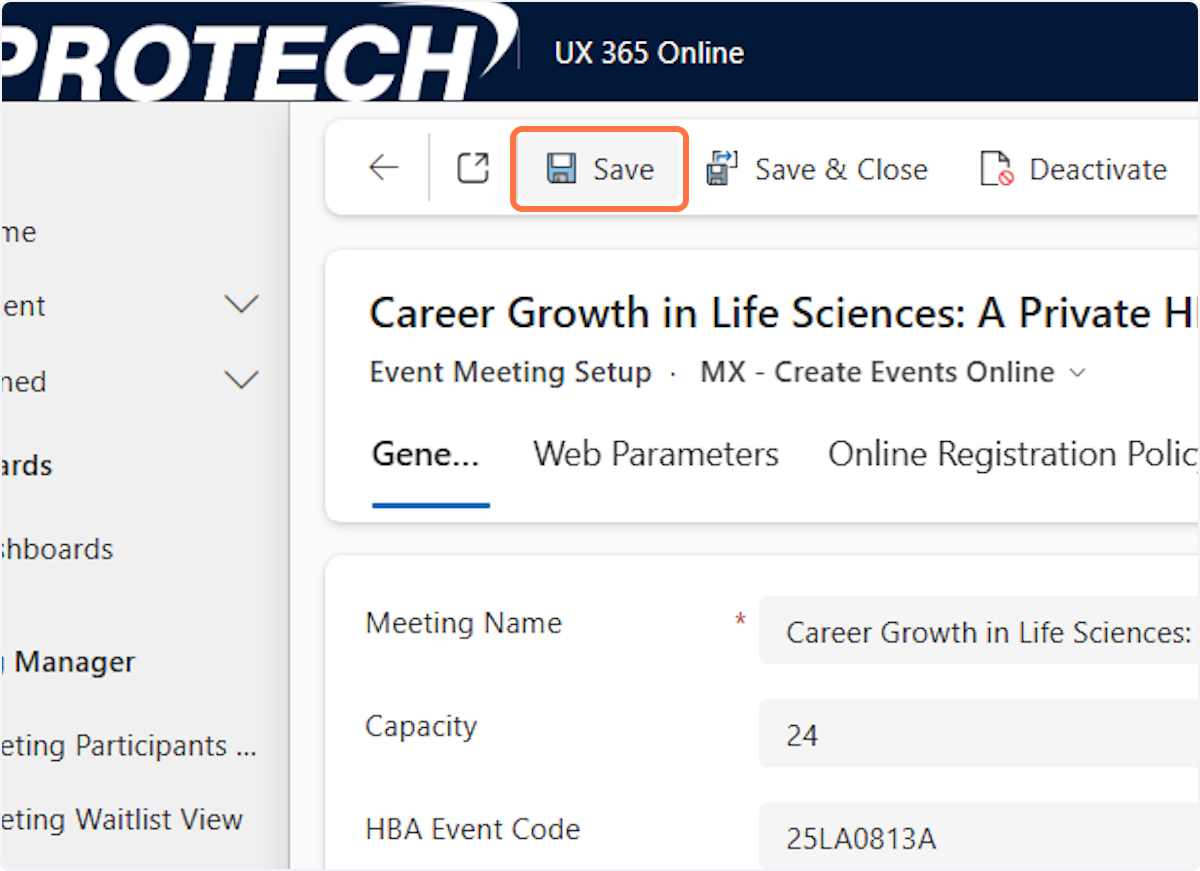Expand the second collapsed sidebar section chevron
Viewport: 1200px width, 871px height.
pyautogui.click(x=242, y=380)
